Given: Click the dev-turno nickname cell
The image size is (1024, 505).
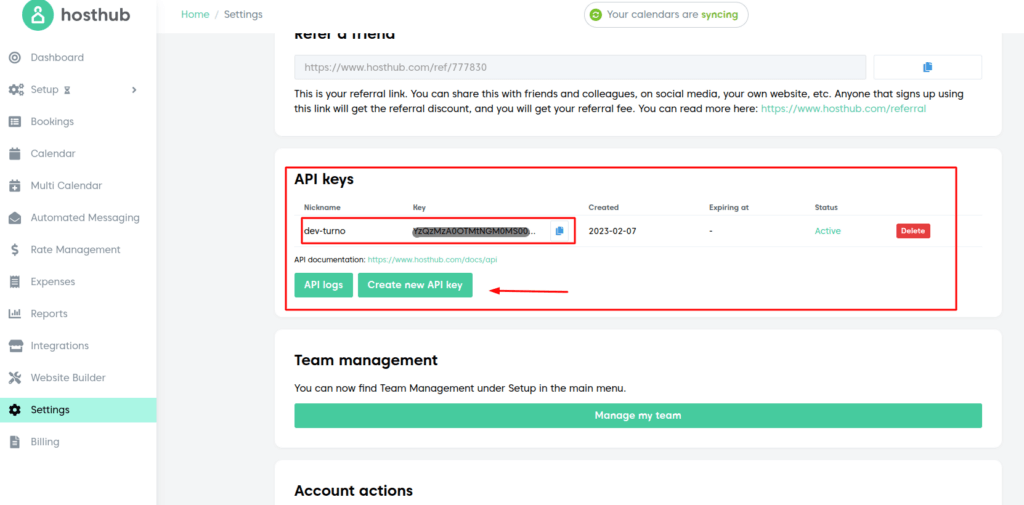Looking at the screenshot, I should coord(325,231).
